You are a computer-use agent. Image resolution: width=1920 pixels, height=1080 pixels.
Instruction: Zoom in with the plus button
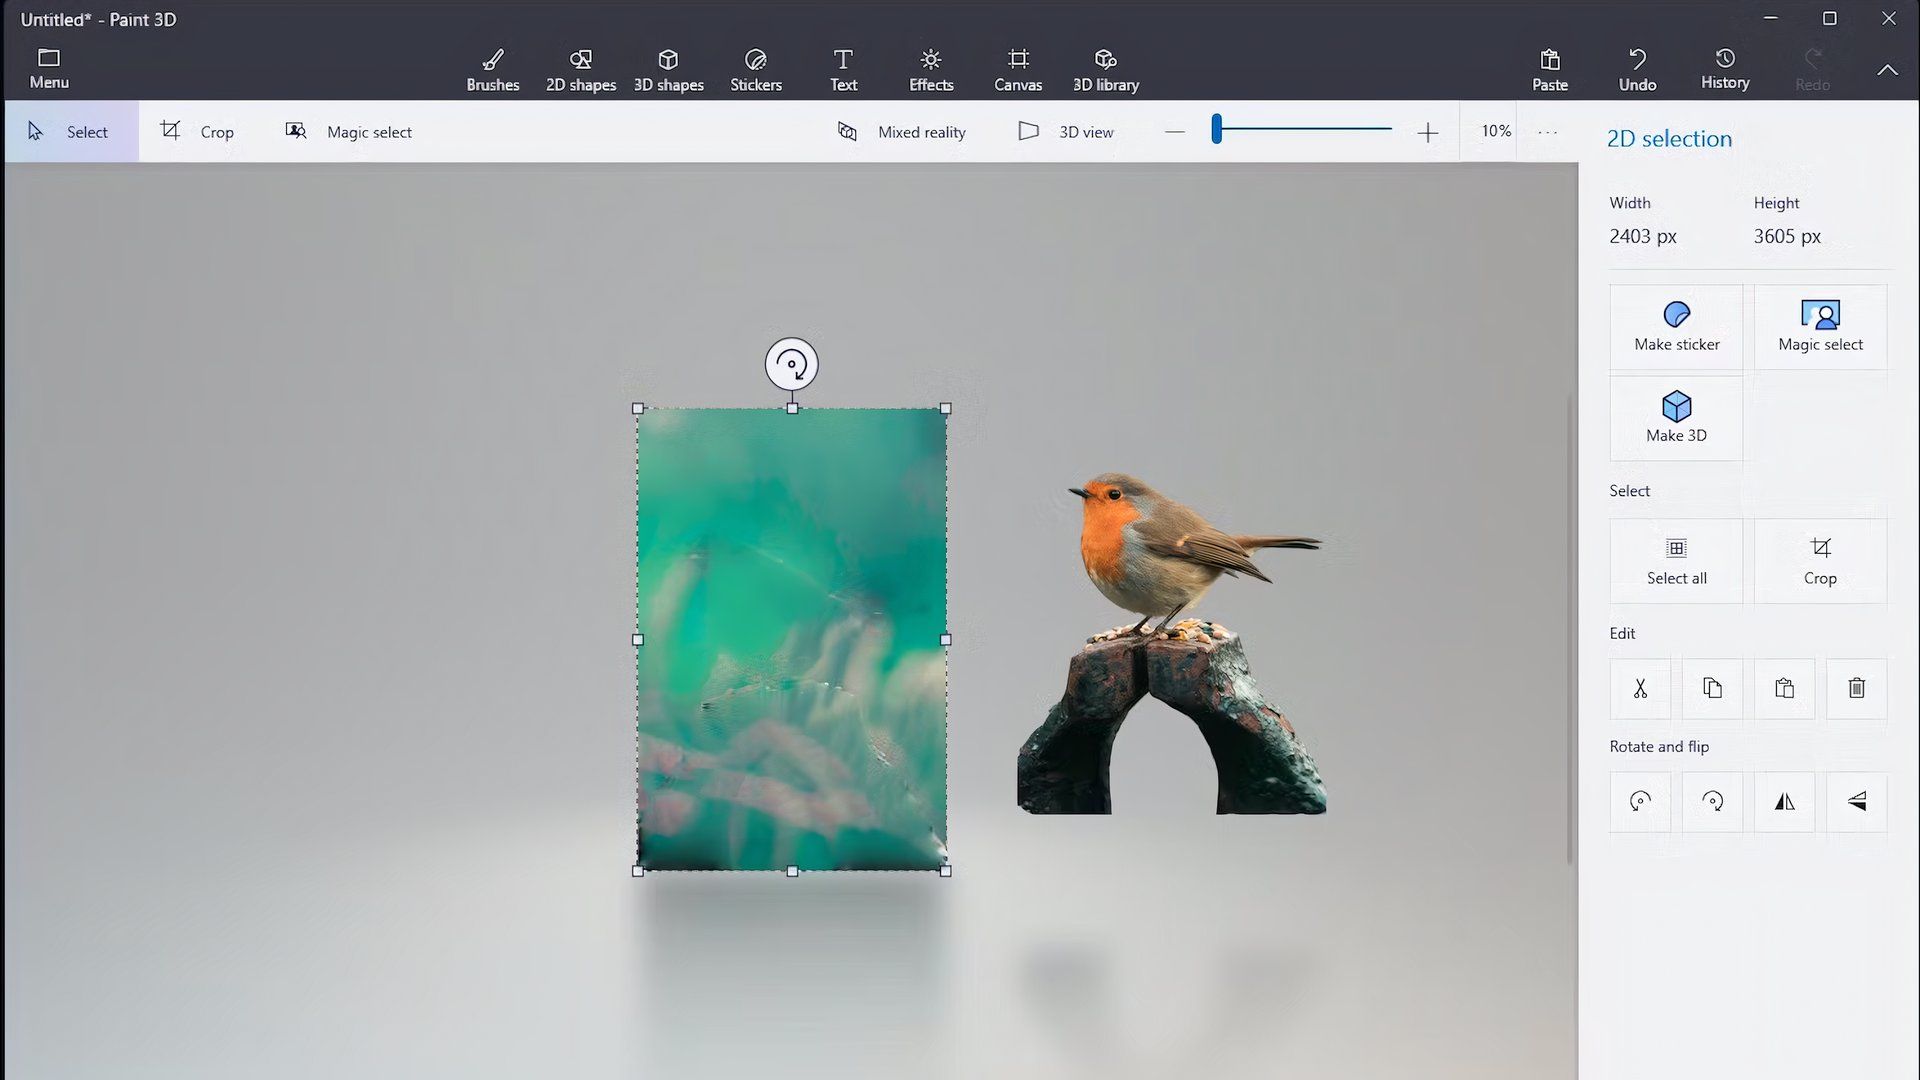pyautogui.click(x=1428, y=132)
